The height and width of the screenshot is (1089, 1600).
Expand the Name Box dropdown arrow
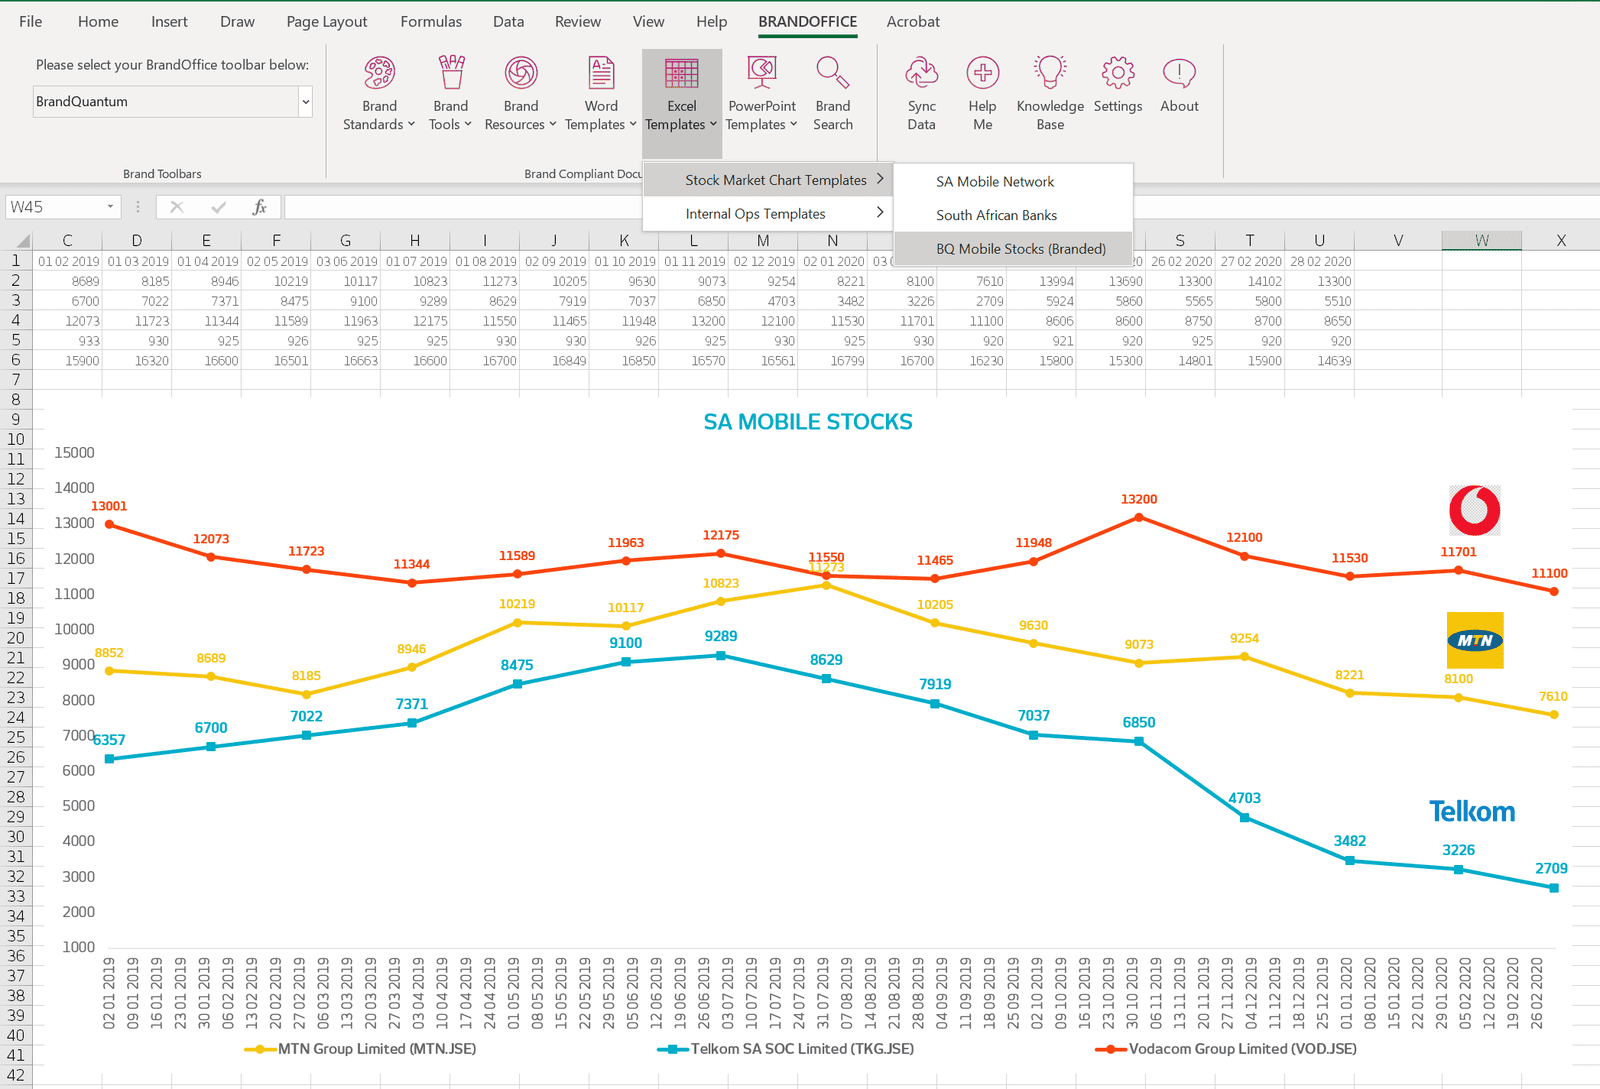coord(110,207)
